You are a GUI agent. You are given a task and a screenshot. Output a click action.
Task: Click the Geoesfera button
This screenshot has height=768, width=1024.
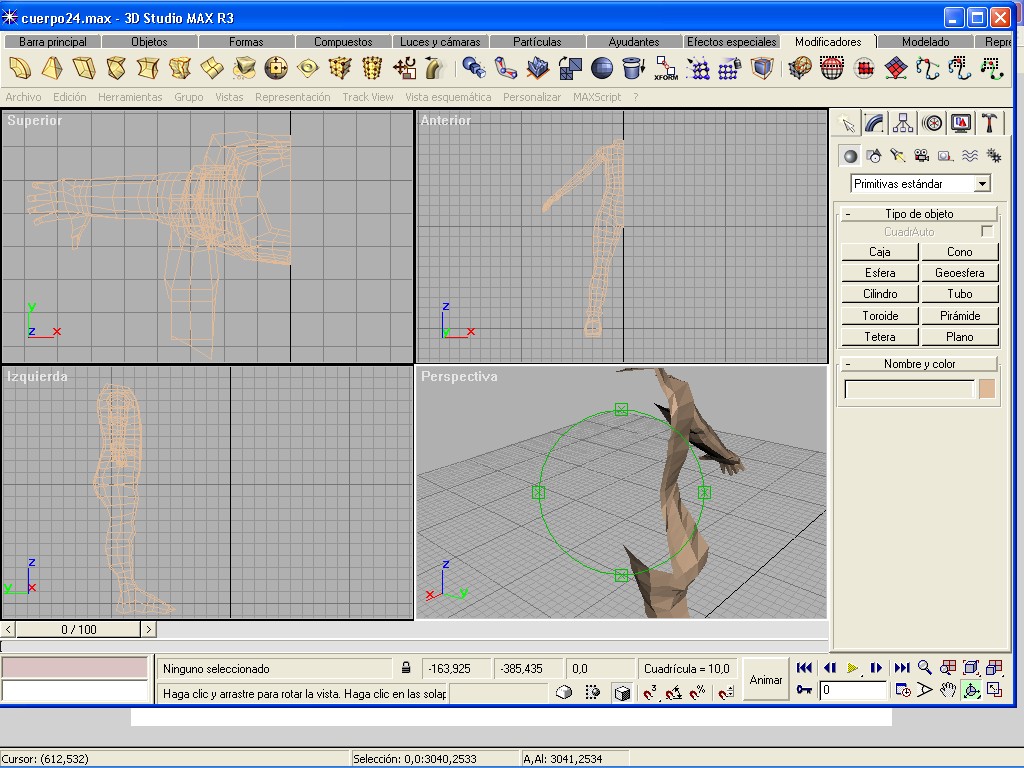[959, 273]
